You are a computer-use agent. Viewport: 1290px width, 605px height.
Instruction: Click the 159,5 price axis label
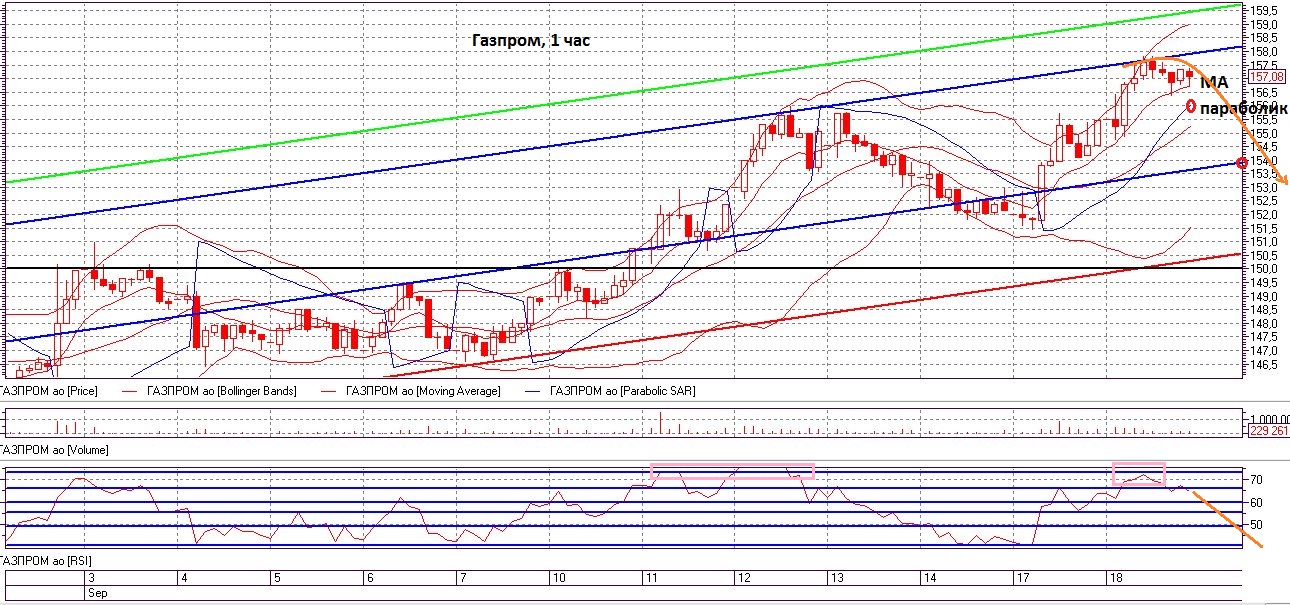pos(1263,11)
